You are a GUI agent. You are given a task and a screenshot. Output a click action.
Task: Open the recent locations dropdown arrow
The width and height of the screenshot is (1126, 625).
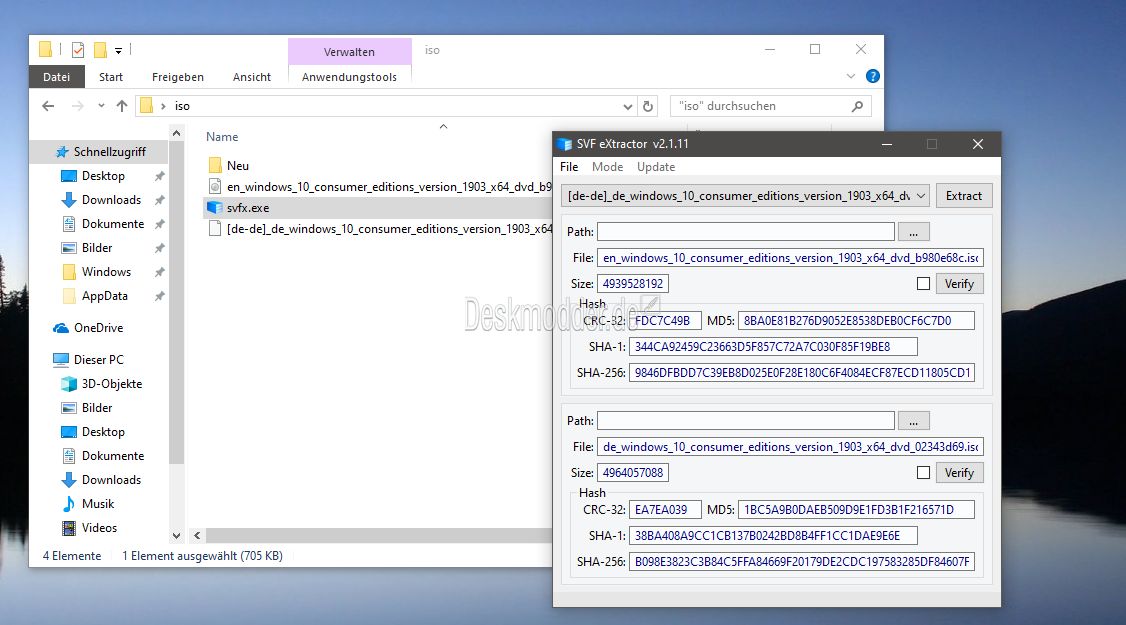pos(101,106)
